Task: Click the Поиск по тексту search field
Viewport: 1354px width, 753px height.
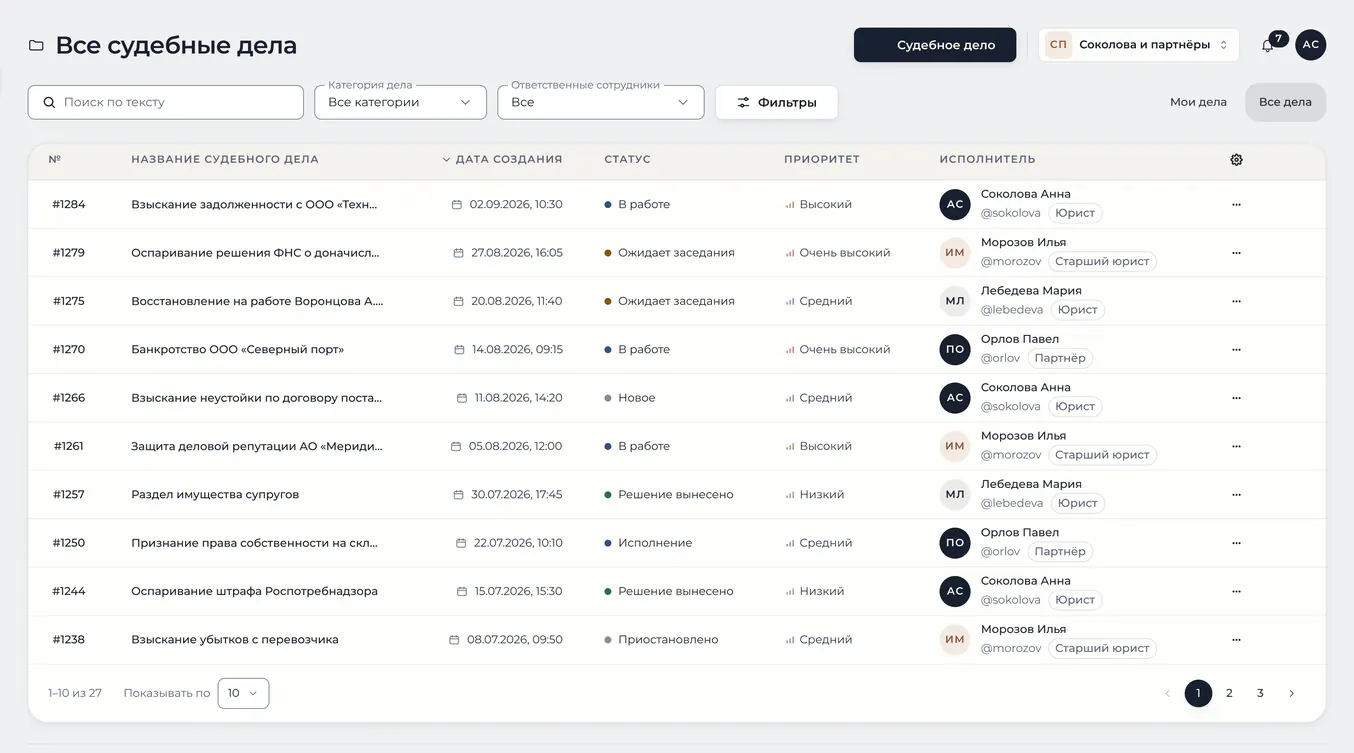Action: [165, 102]
